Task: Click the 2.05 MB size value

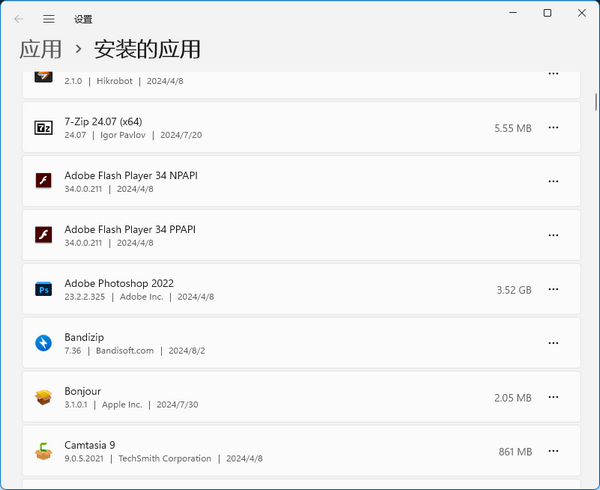Action: pos(513,398)
